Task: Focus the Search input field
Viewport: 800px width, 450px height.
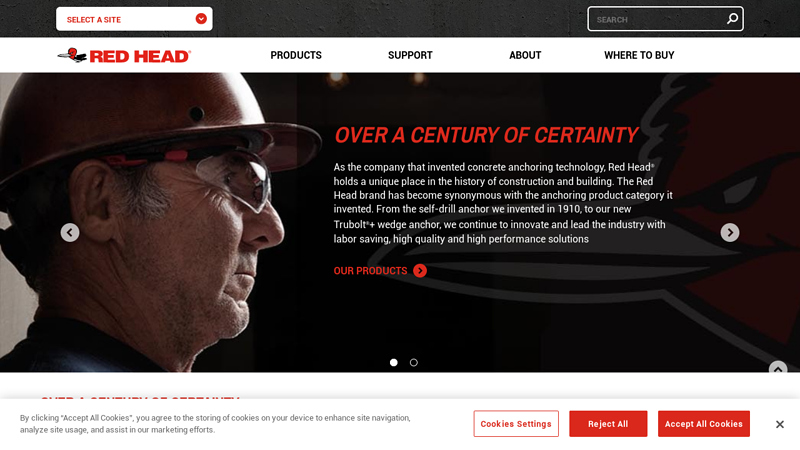Action: point(658,19)
